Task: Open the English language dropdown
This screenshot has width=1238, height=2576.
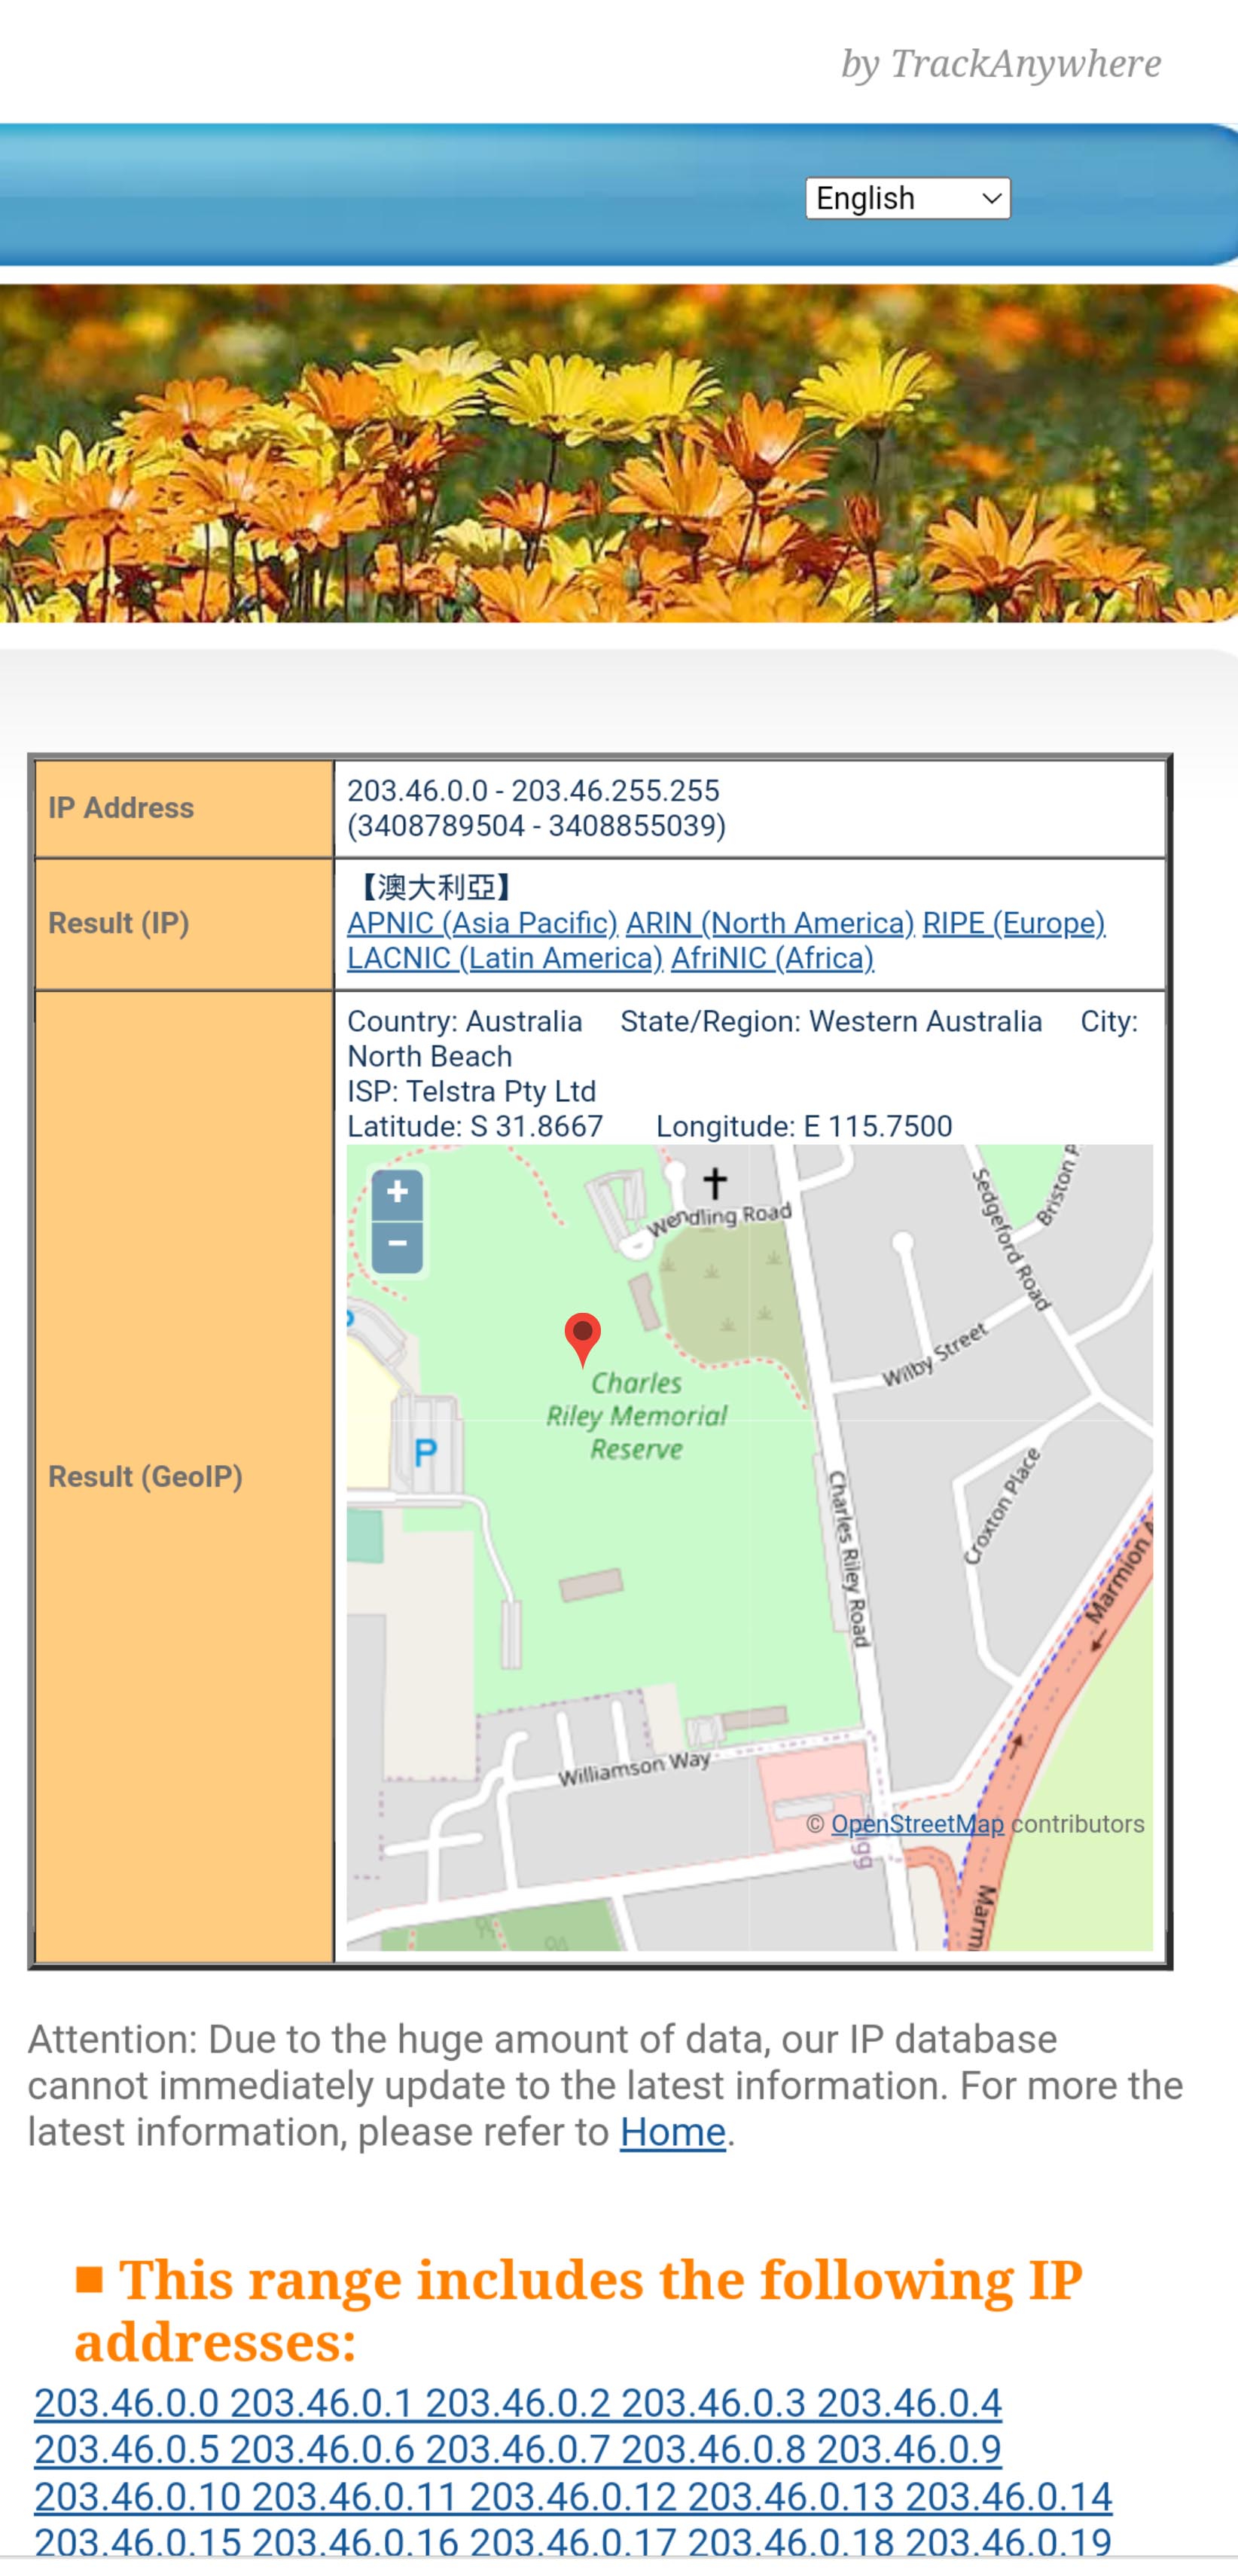Action: tap(908, 198)
